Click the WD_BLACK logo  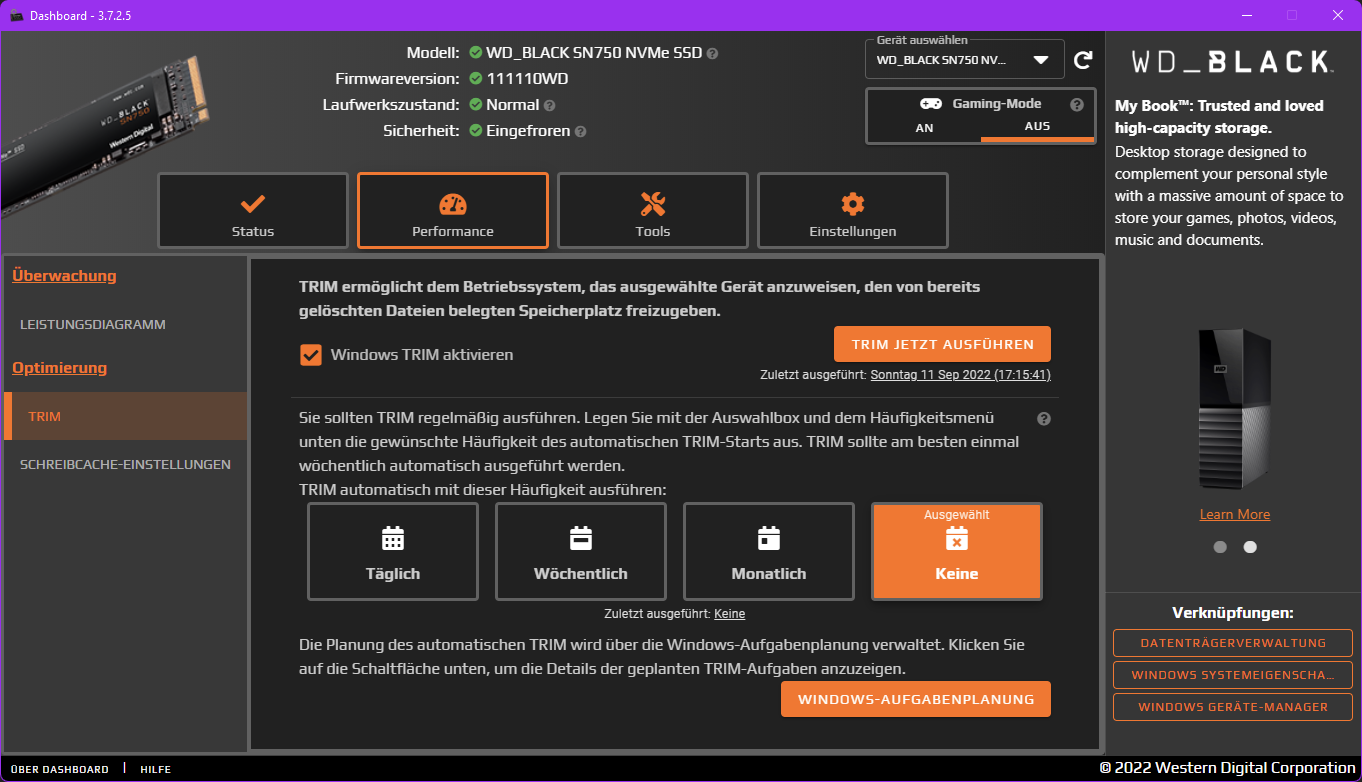click(x=1232, y=62)
